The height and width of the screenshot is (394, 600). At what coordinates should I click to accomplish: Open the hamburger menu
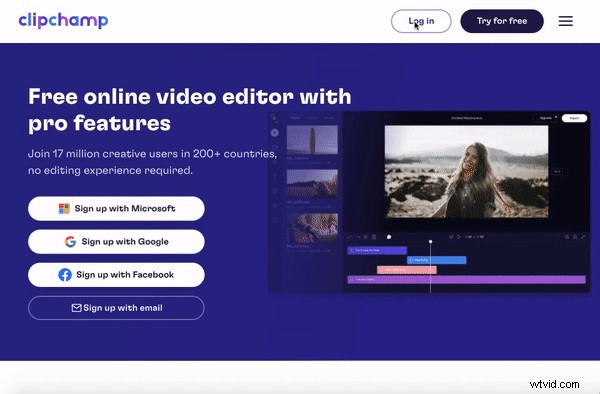tap(566, 21)
